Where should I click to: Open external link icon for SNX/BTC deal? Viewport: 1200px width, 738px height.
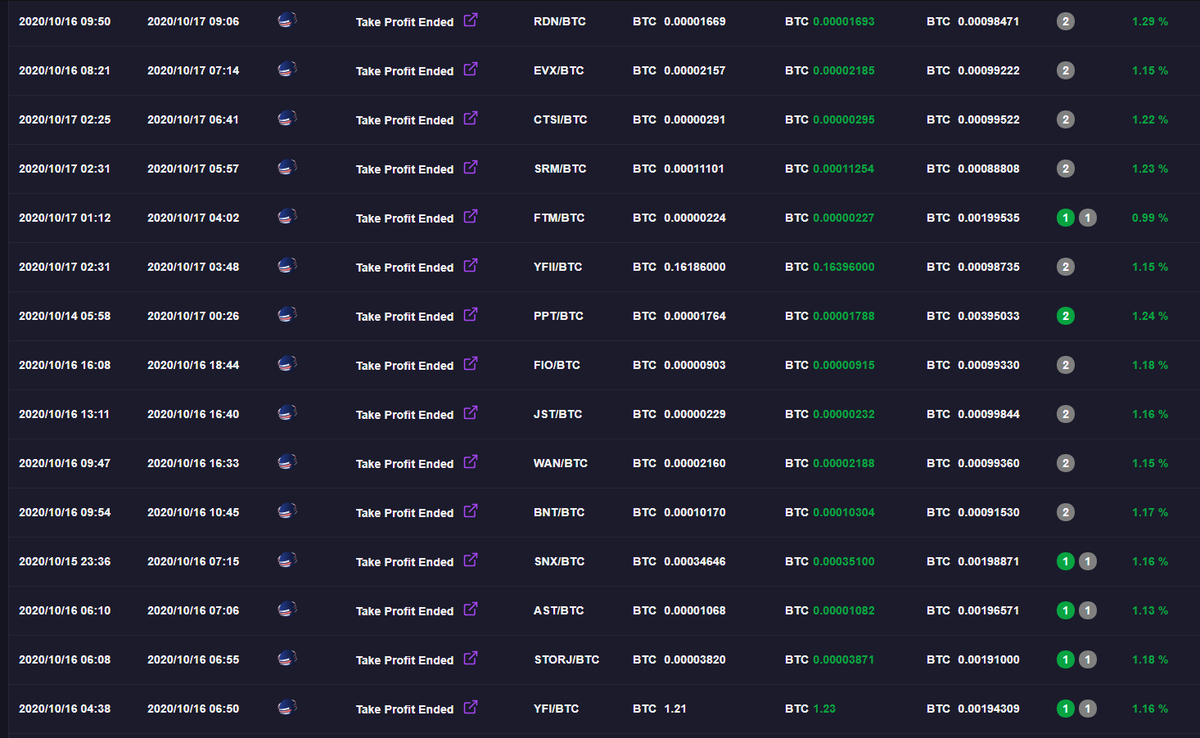click(x=471, y=559)
